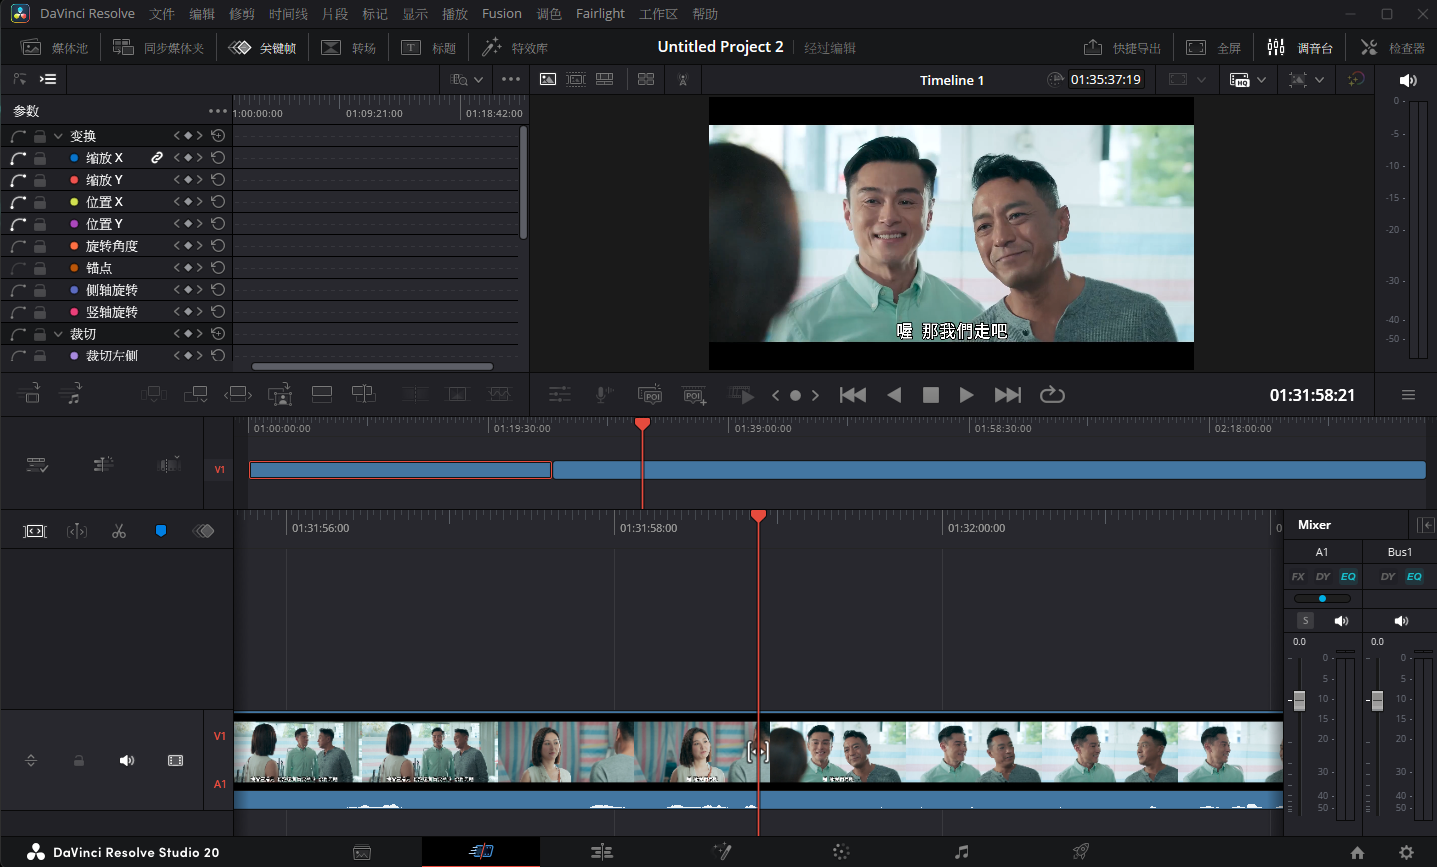Click the voiceover microphone icon
This screenshot has height=867, width=1437.
tap(603, 395)
